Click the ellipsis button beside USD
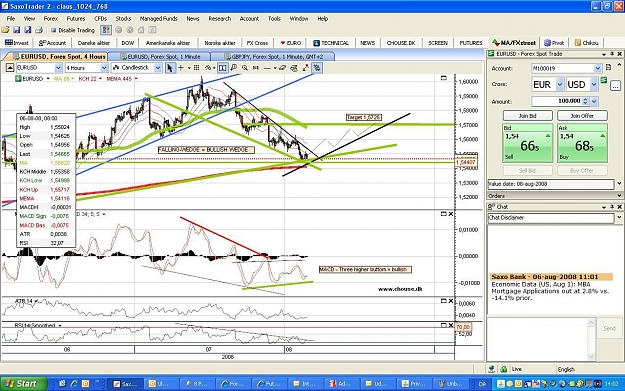The image size is (625, 391). 615,85
